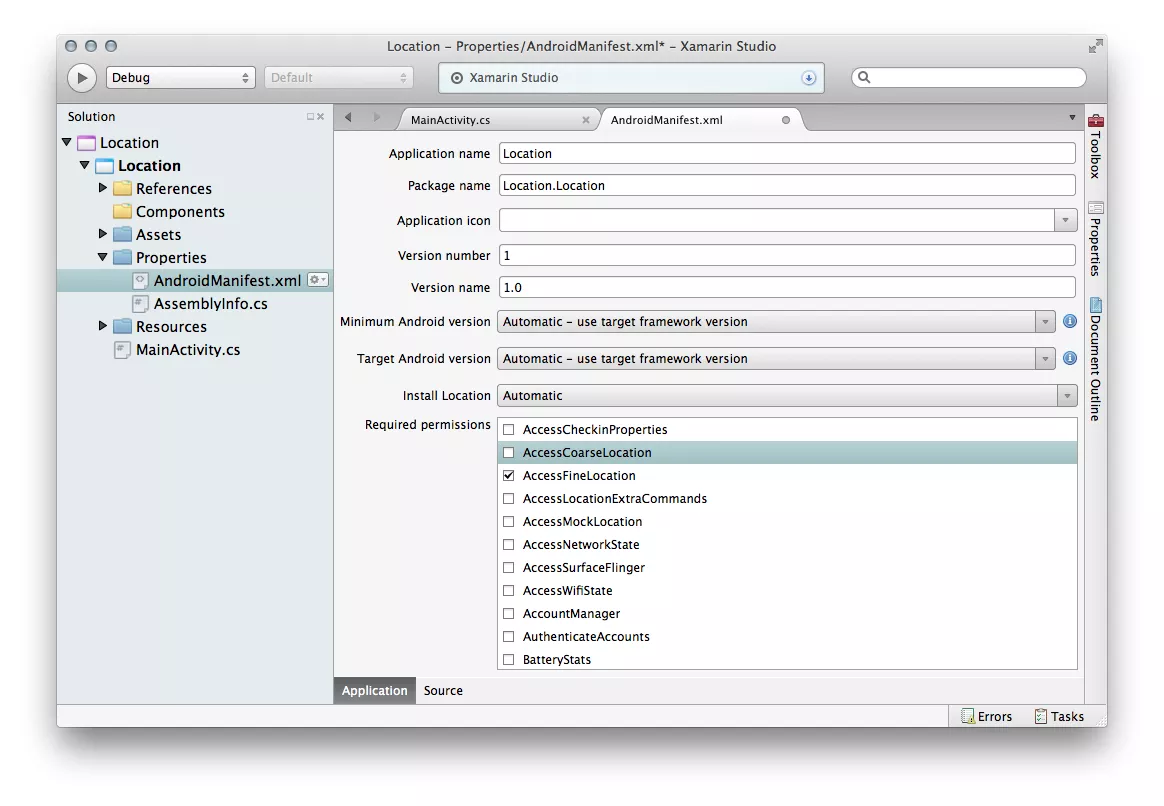This screenshot has width=1164, height=806.
Task: Enable AuthenticateAccounts permission
Action: pos(509,637)
